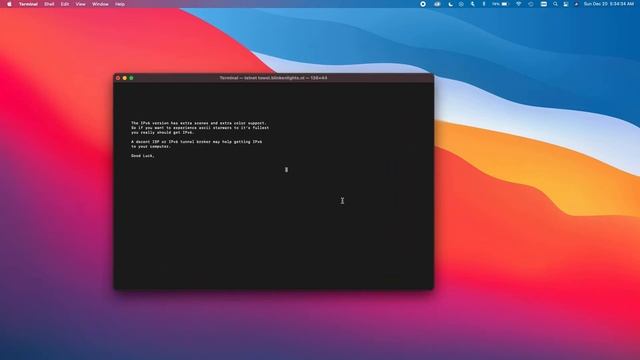Image resolution: width=640 pixels, height=360 pixels.
Task: Open the View menu
Action: pos(80,4)
